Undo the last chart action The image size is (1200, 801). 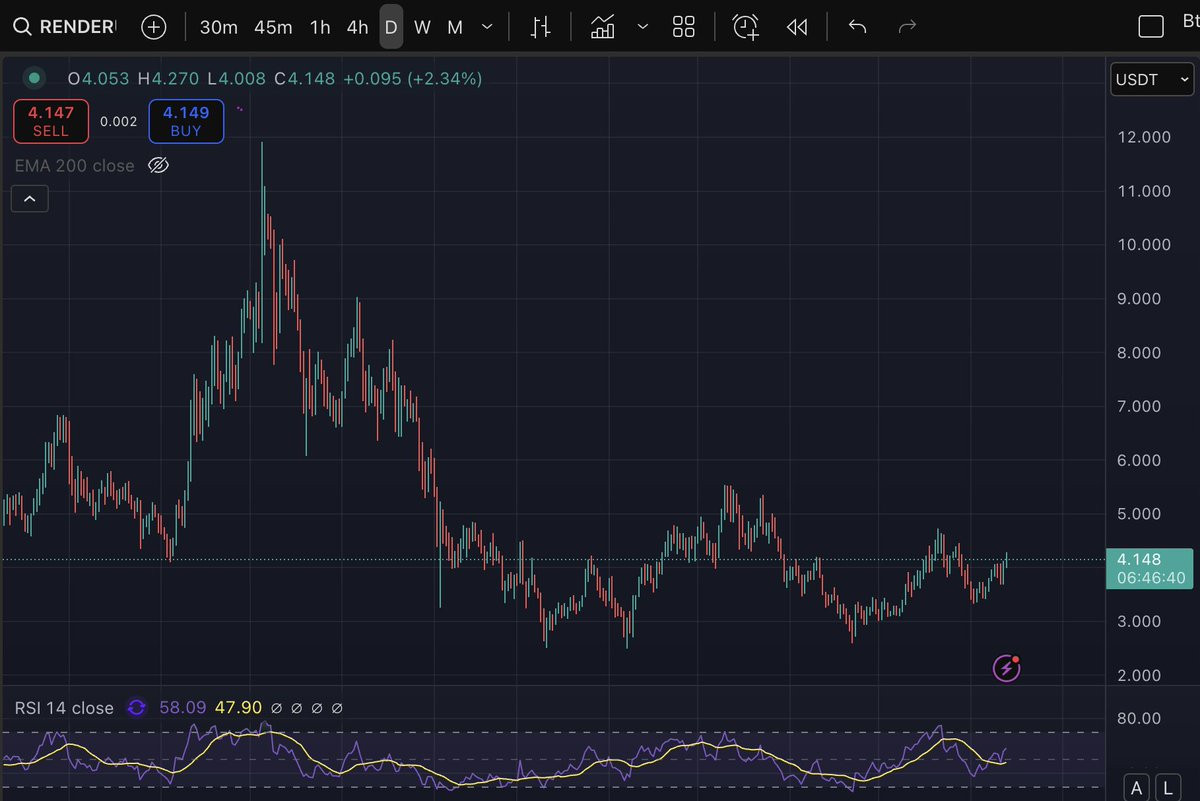pyautogui.click(x=857, y=27)
